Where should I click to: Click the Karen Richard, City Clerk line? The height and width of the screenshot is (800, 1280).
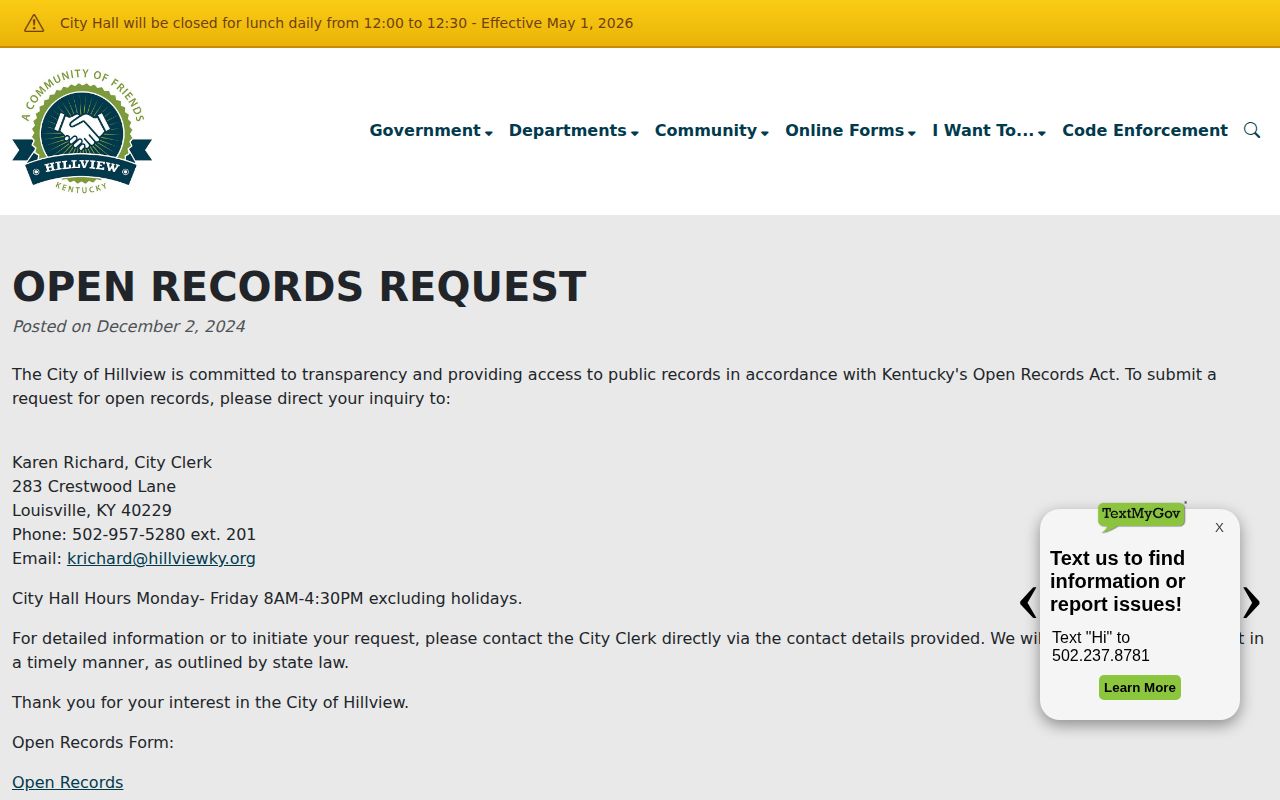point(112,462)
